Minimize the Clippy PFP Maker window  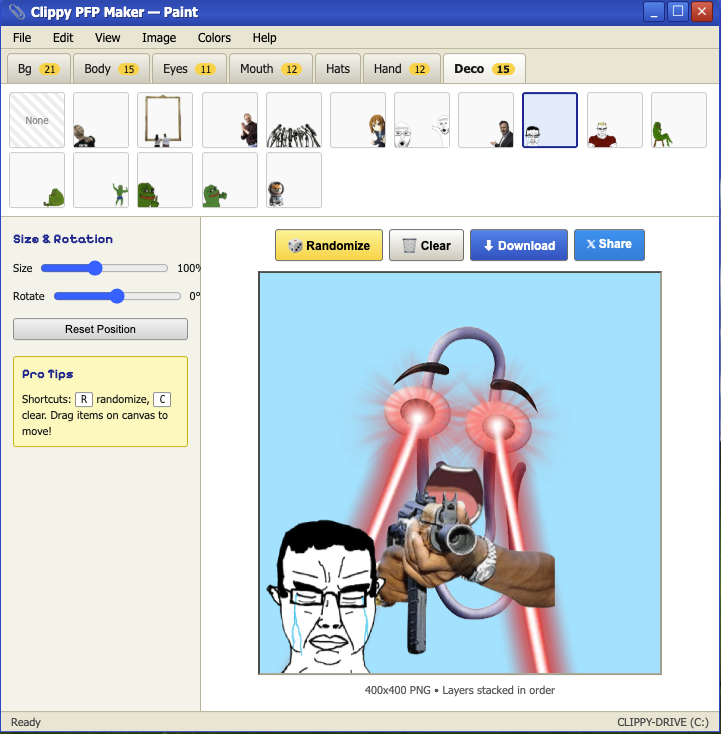pyautogui.click(x=654, y=12)
